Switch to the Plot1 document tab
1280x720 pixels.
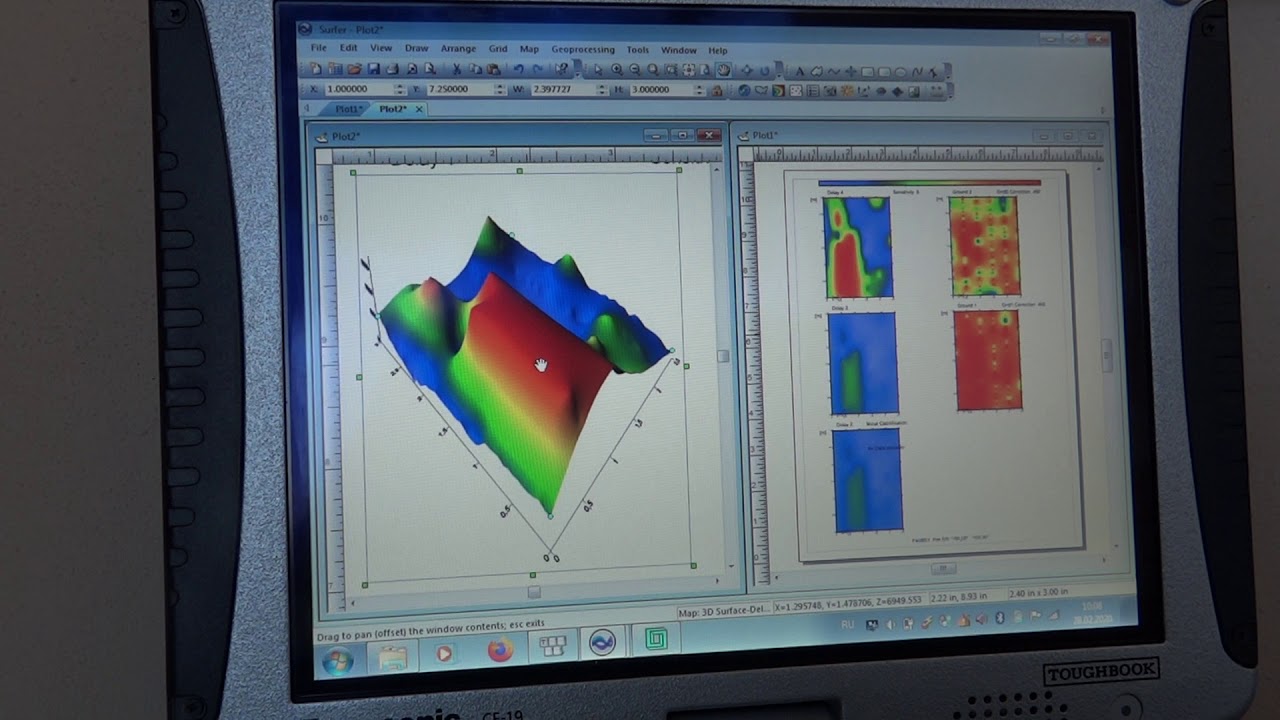click(x=347, y=108)
